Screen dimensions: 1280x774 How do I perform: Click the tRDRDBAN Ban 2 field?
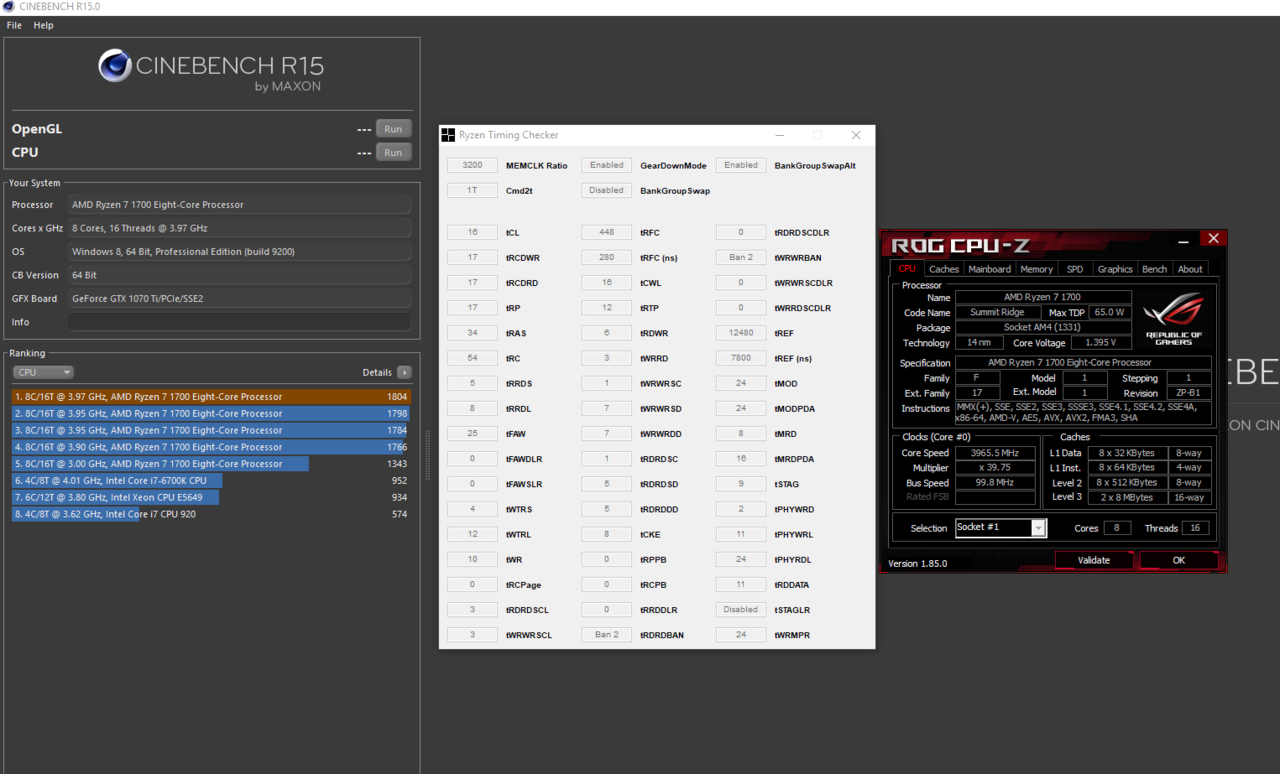tap(606, 634)
